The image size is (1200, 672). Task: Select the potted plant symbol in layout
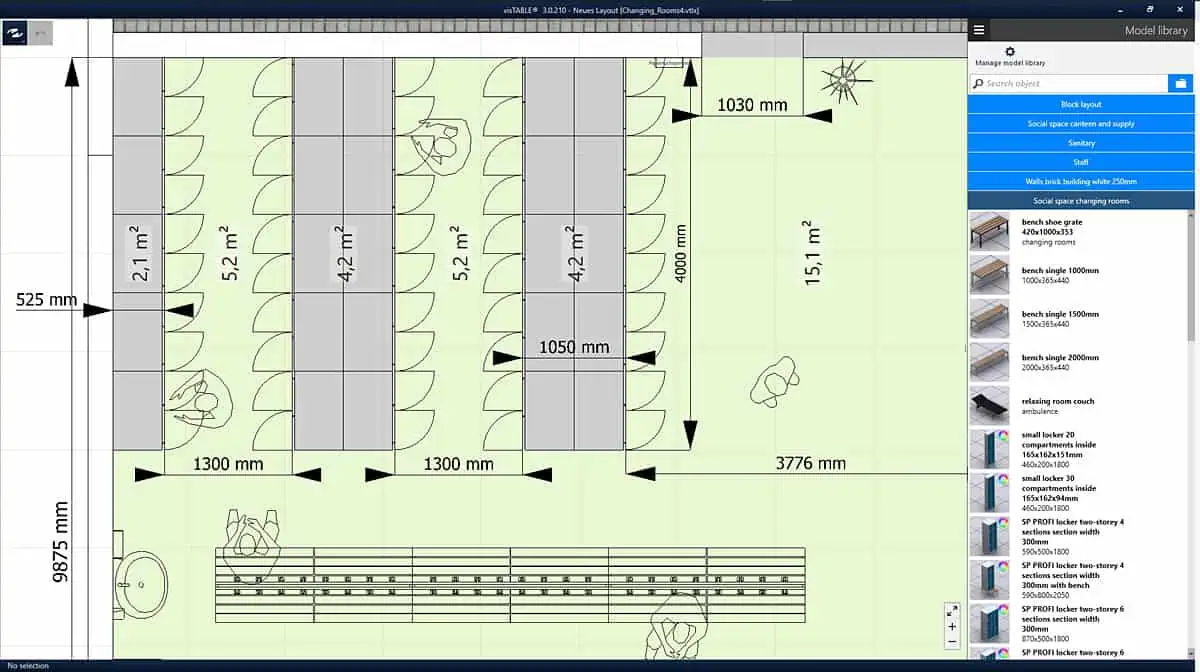847,79
